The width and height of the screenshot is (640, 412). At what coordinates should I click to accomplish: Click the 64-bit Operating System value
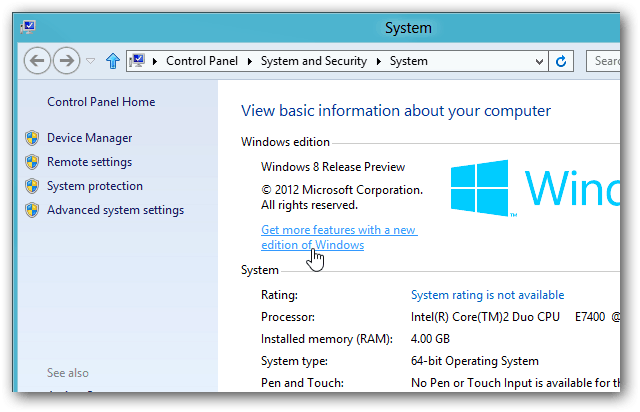tap(475, 361)
